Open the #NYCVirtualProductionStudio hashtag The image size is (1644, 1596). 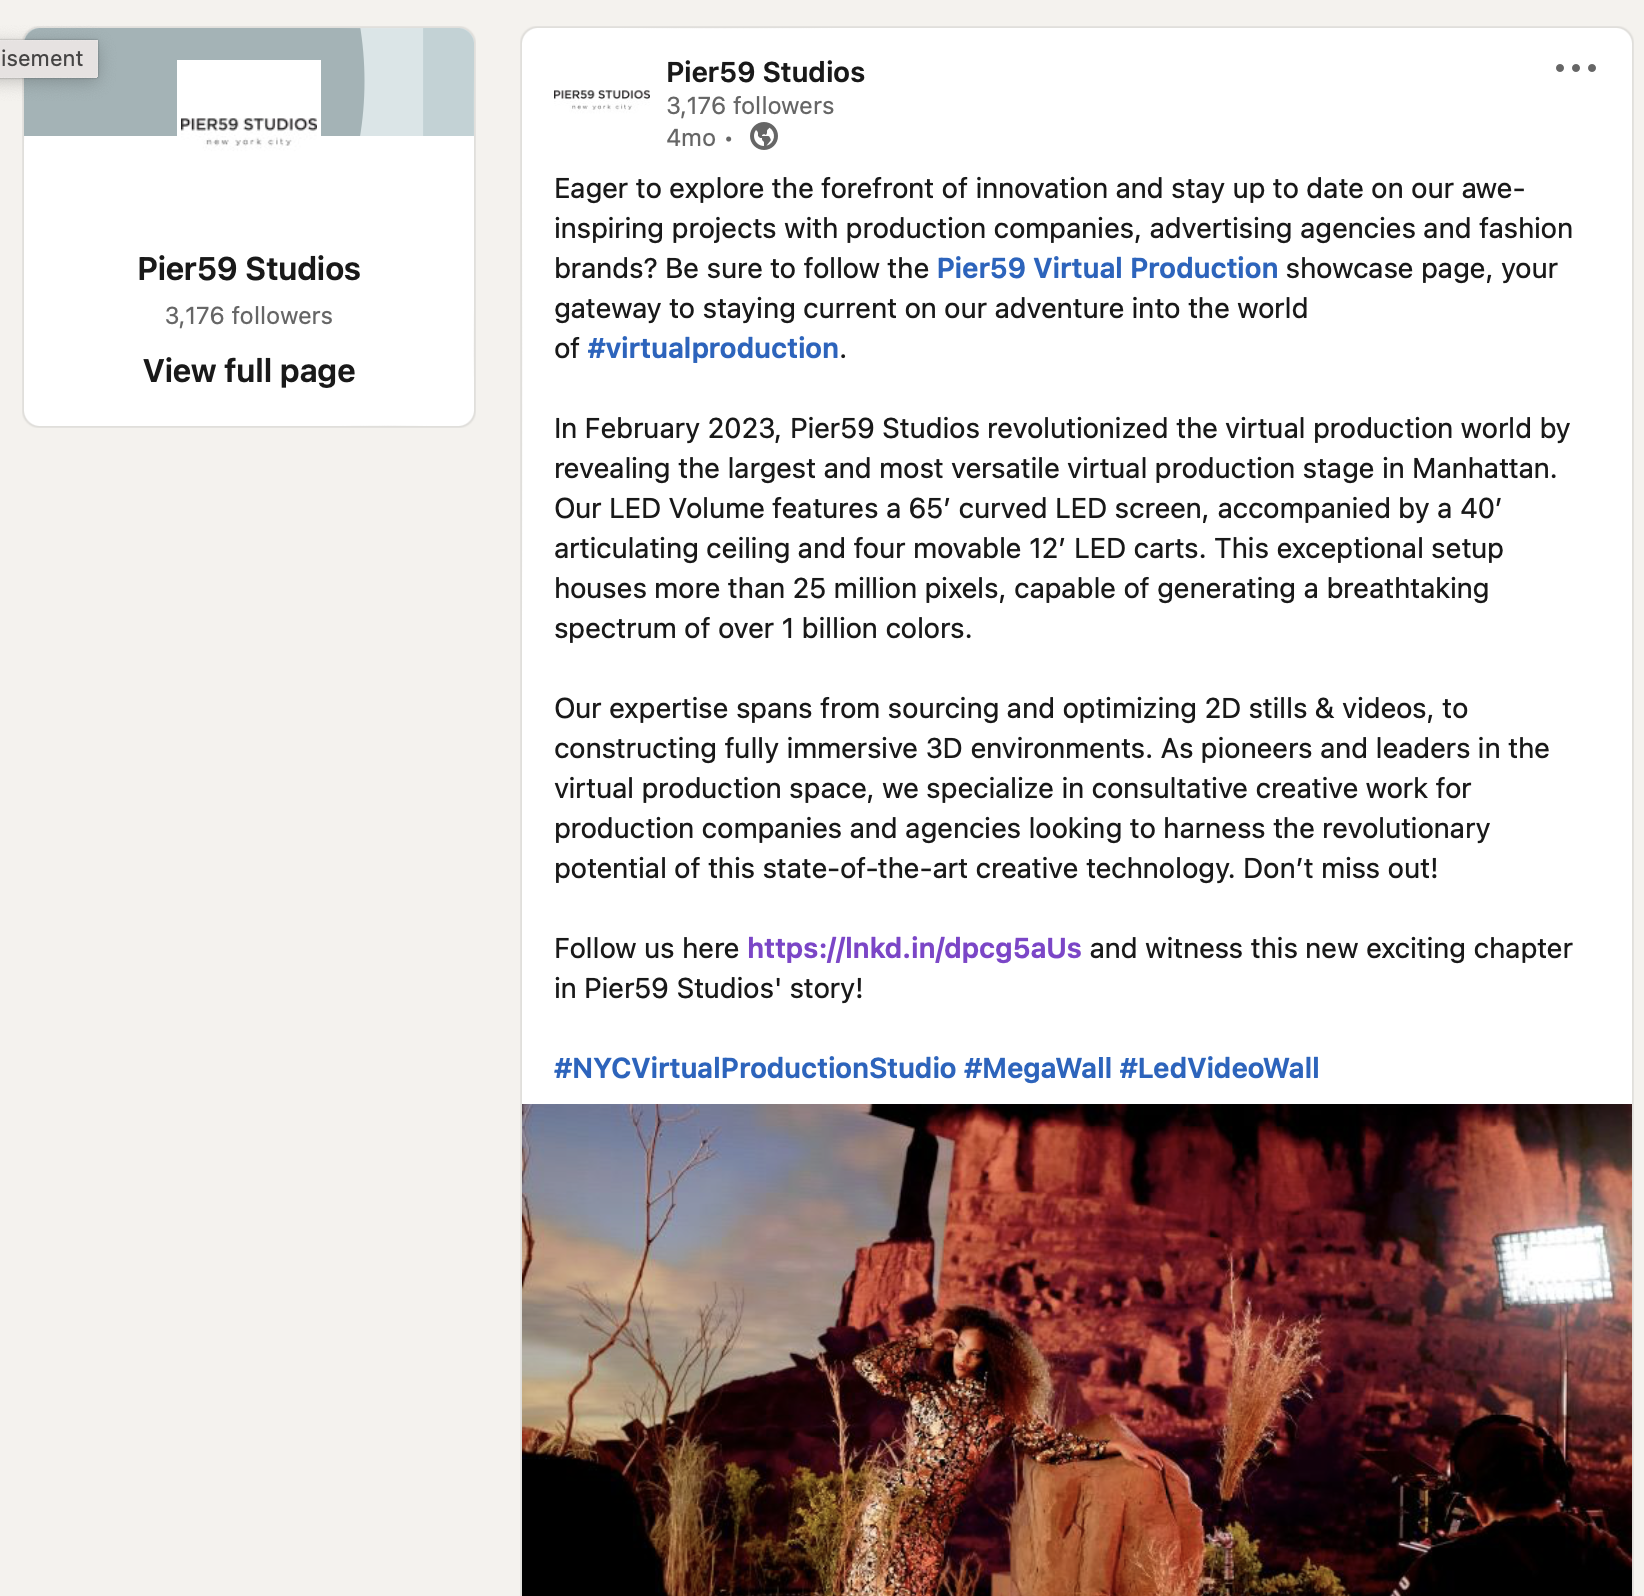coord(755,1068)
